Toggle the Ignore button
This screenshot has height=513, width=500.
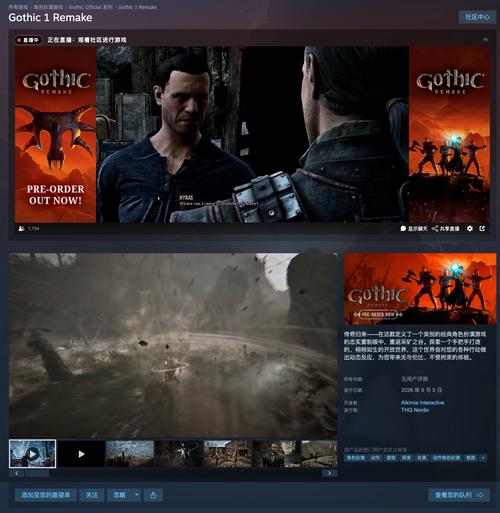pyautogui.click(x=119, y=495)
